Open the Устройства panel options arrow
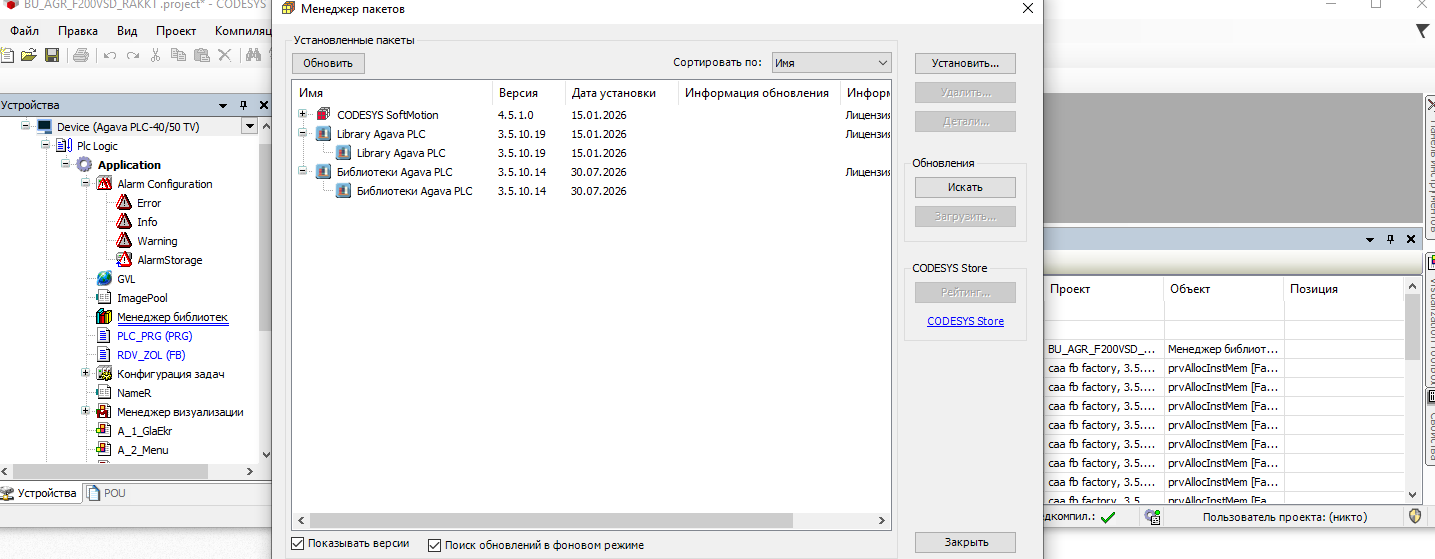Image resolution: width=1435 pixels, height=559 pixels. click(x=221, y=105)
